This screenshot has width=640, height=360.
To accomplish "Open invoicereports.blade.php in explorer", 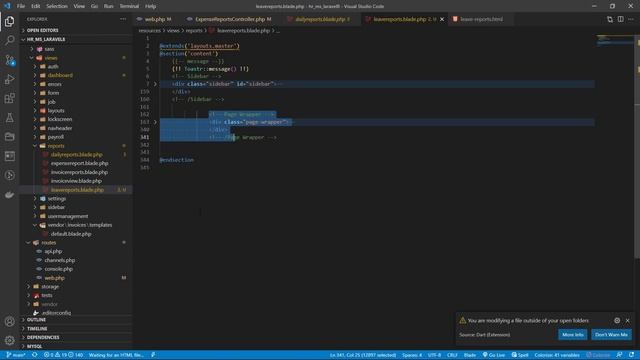I will [79, 172].
